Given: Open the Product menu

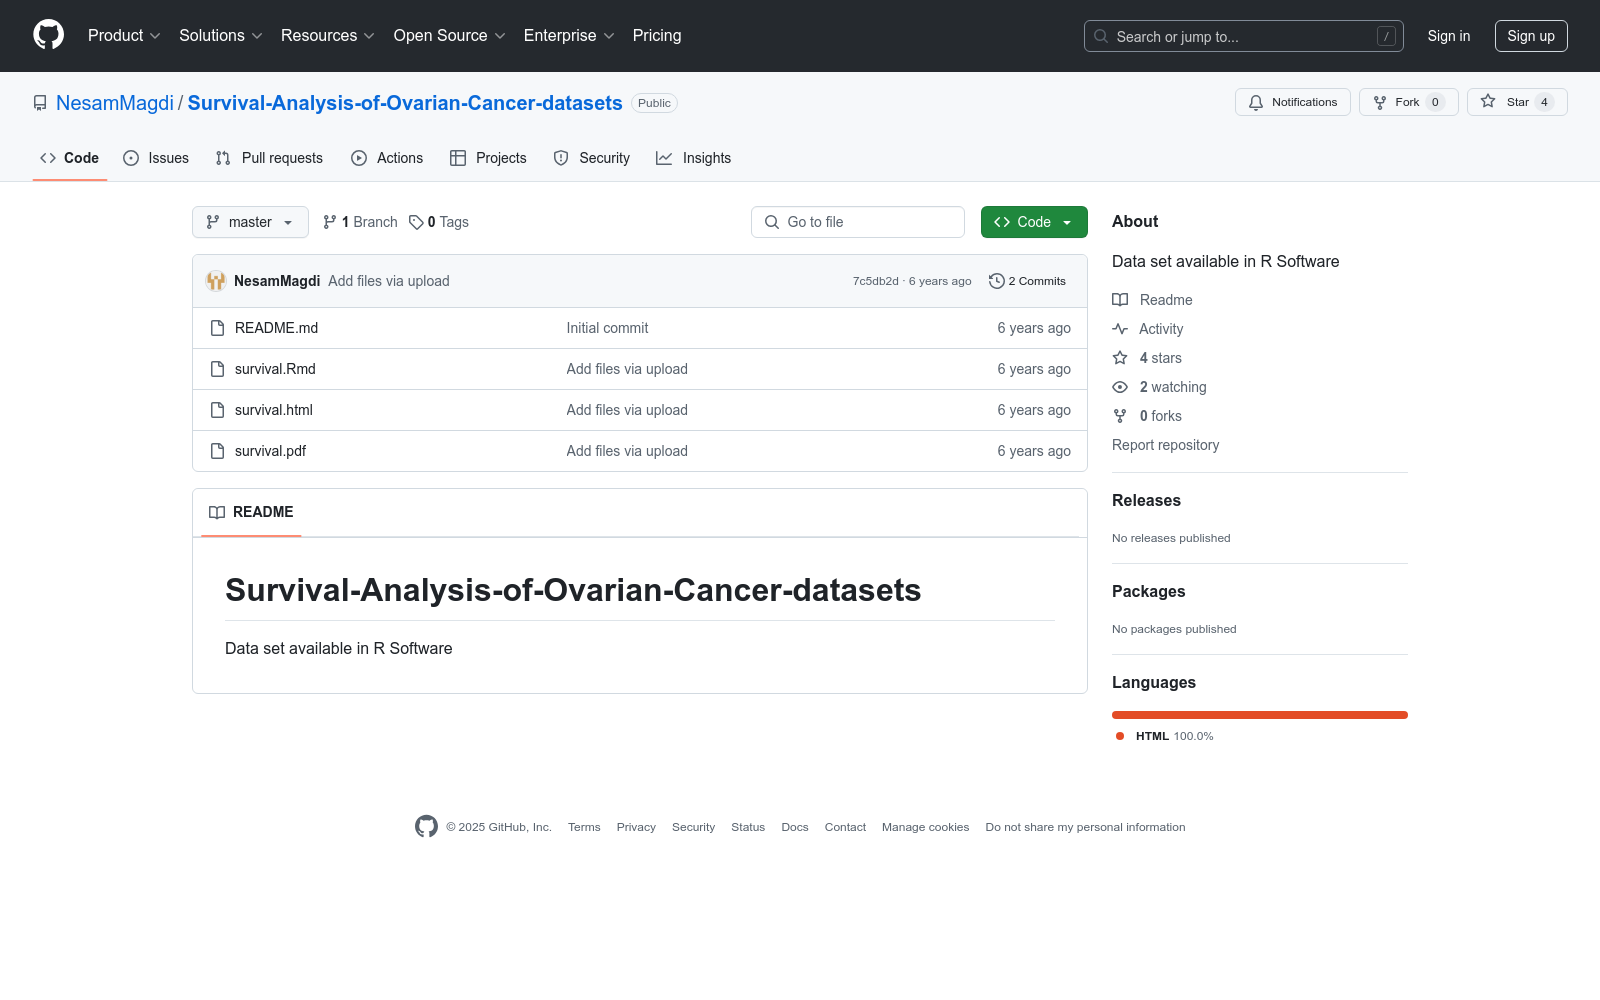Looking at the screenshot, I should 124,35.
